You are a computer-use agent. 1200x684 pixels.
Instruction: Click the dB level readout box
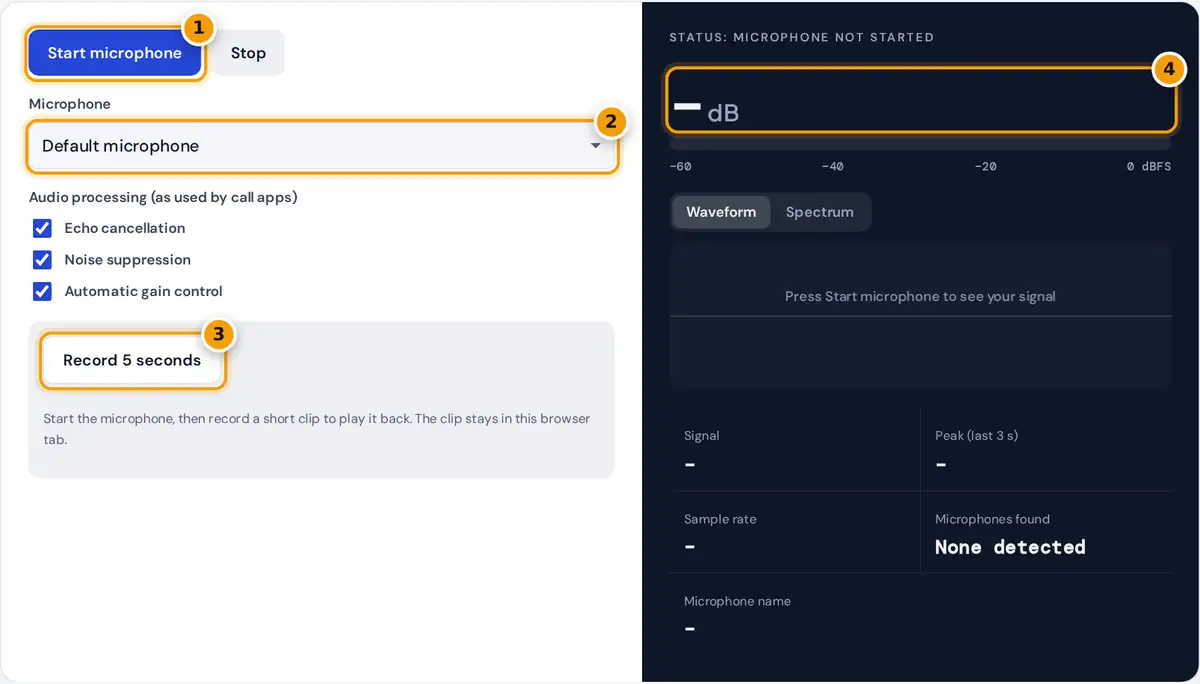tap(921, 100)
